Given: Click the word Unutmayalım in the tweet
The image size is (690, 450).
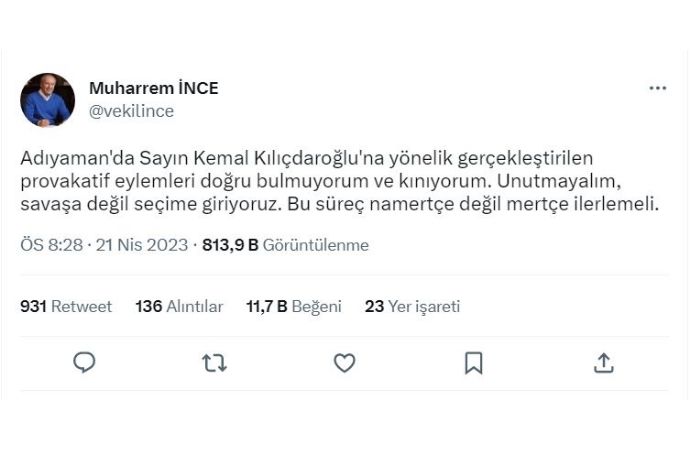Looking at the screenshot, I should 600,182.
